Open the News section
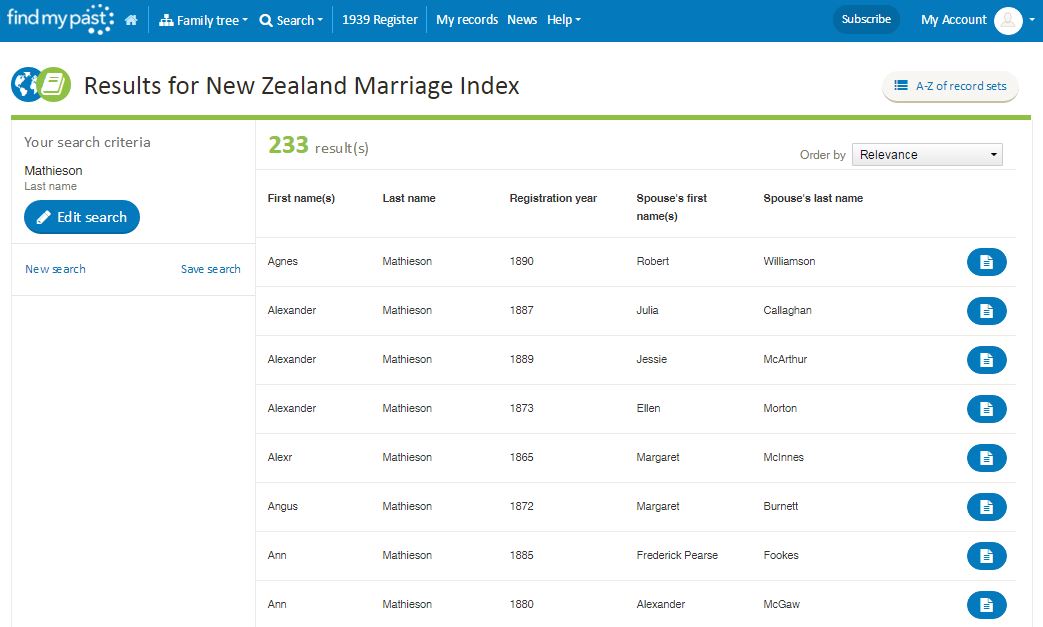 [x=522, y=20]
